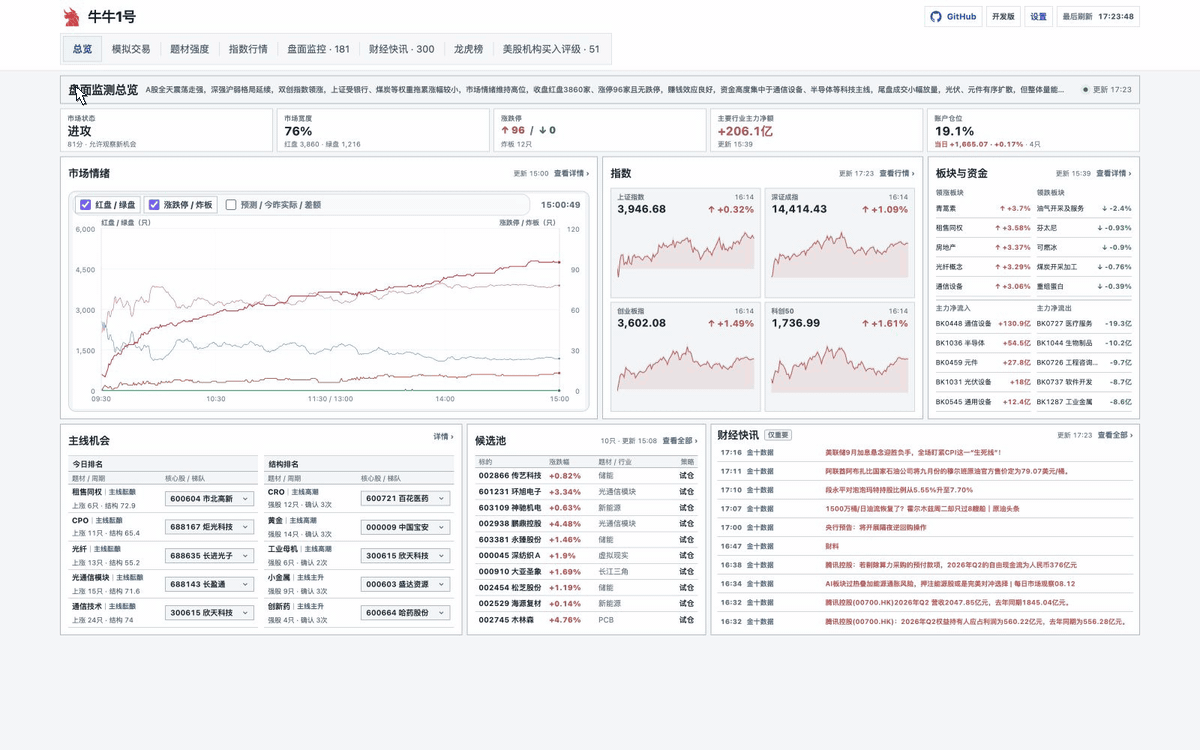Open the 题材强度 tab
This screenshot has width=1200, height=750.
click(x=190, y=48)
